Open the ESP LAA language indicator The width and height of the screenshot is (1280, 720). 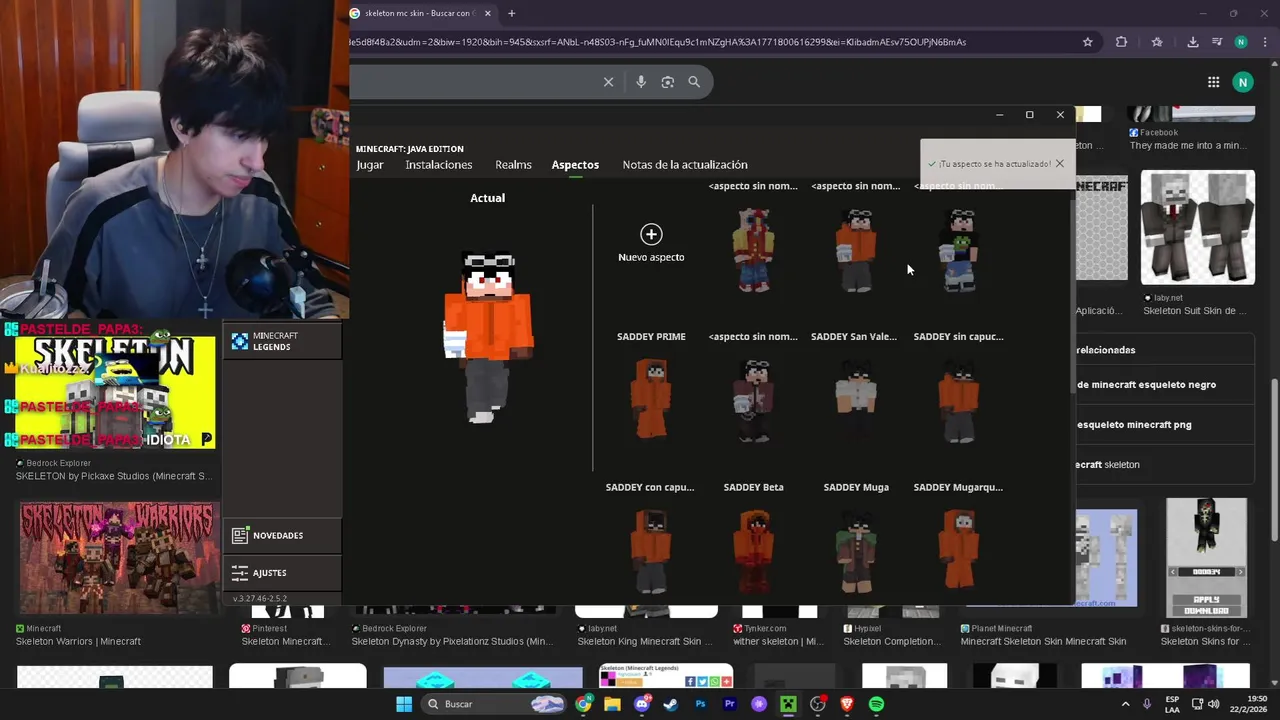1172,704
